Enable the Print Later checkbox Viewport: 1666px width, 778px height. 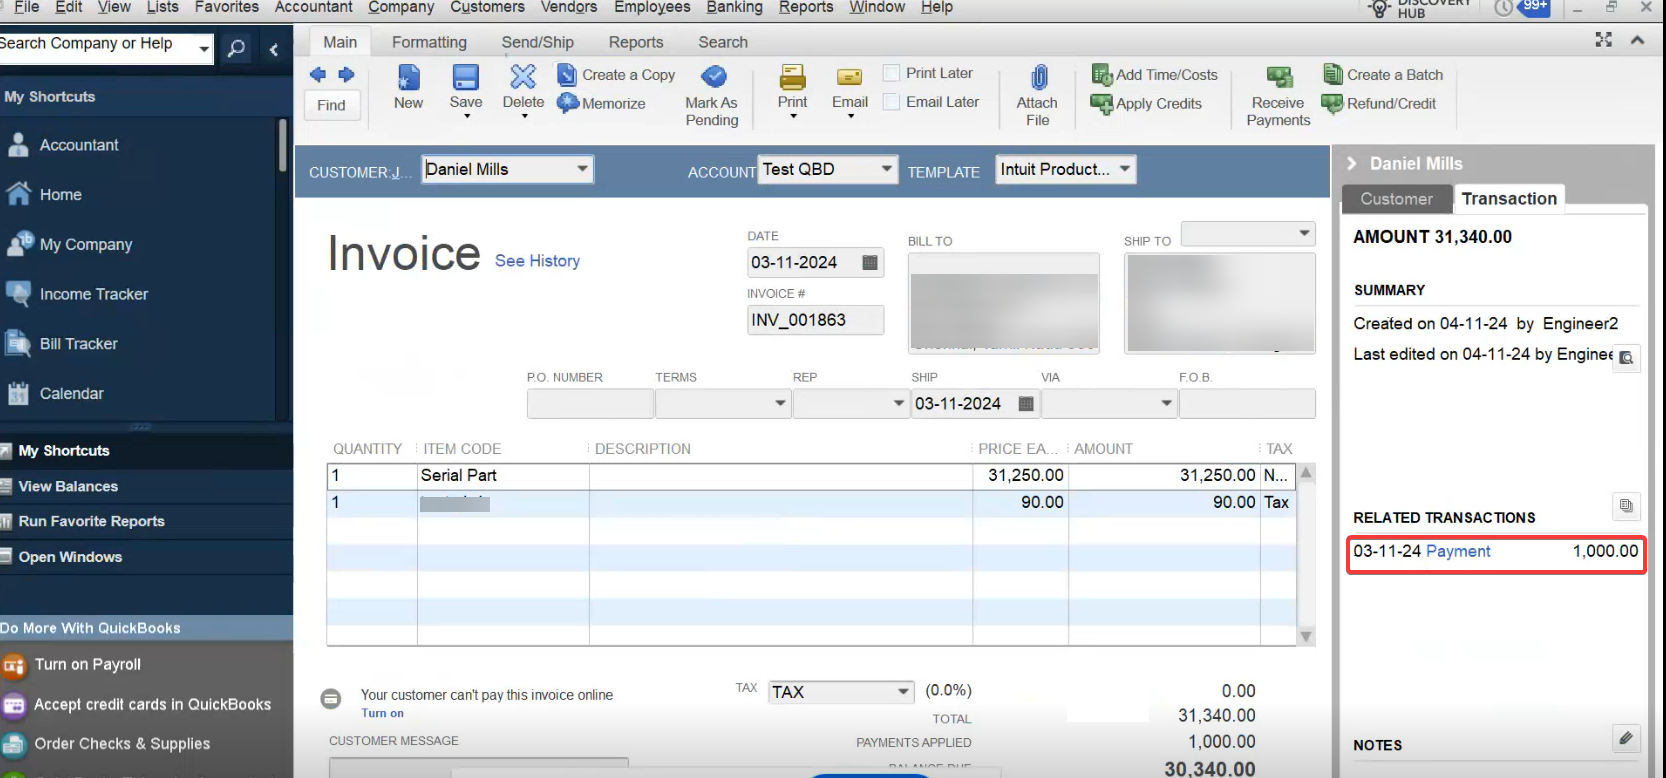[891, 73]
